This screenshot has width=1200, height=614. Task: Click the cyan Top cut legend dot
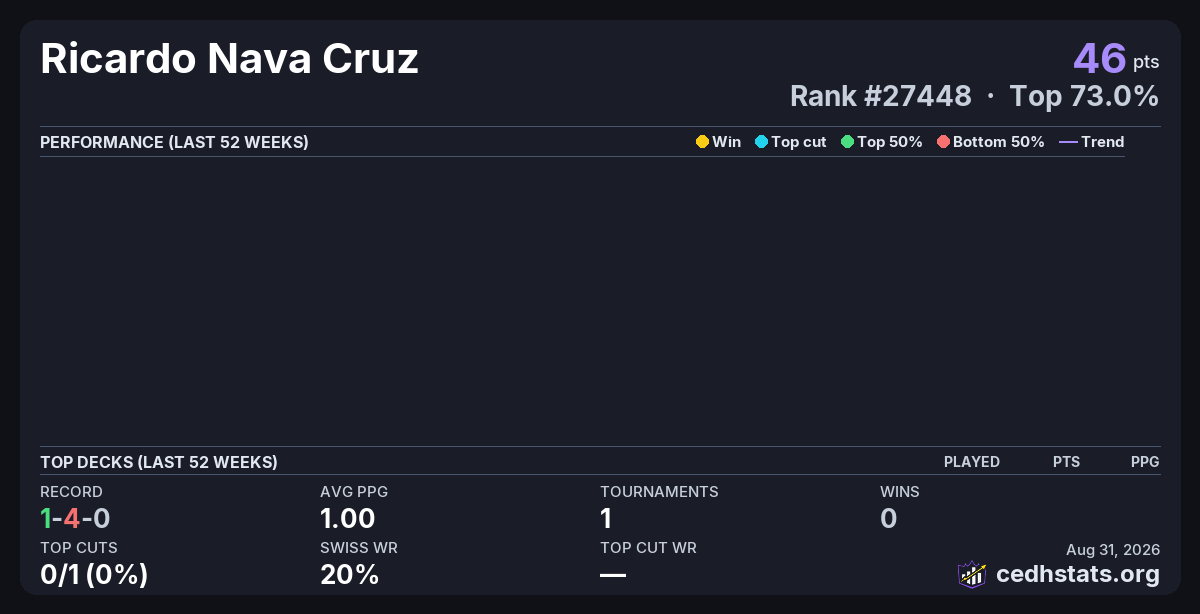coord(761,142)
